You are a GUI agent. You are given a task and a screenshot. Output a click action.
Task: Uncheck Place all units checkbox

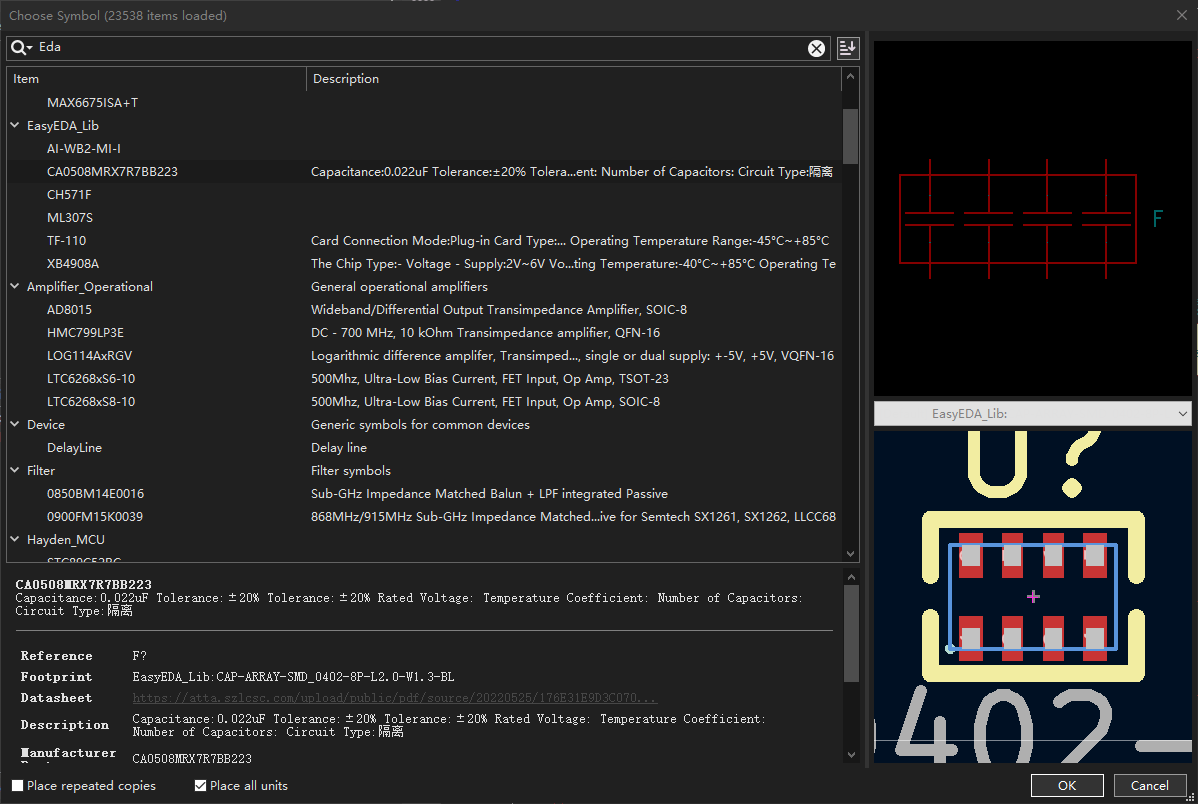pyautogui.click(x=200, y=786)
